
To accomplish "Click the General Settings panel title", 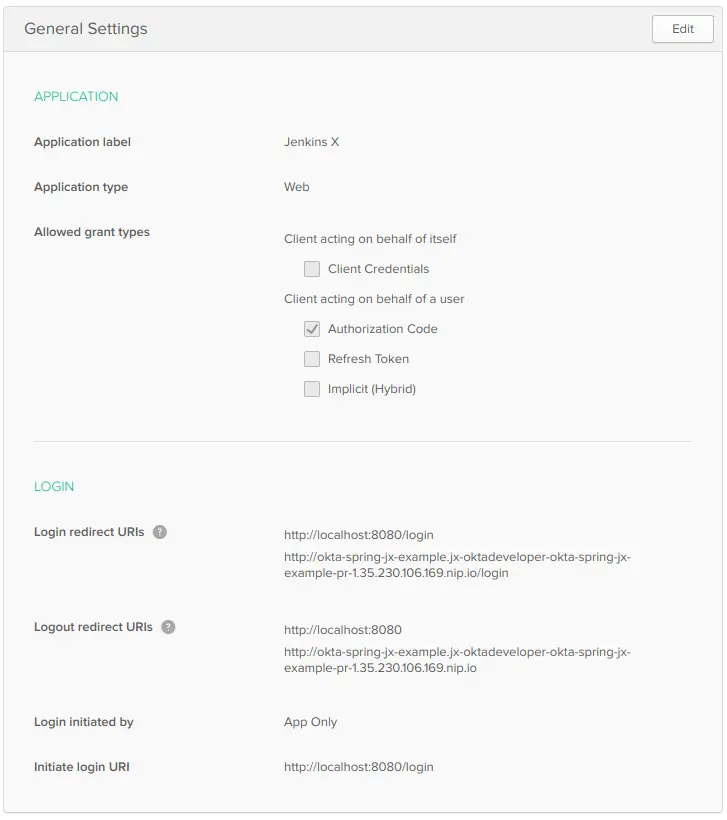I will (86, 29).
